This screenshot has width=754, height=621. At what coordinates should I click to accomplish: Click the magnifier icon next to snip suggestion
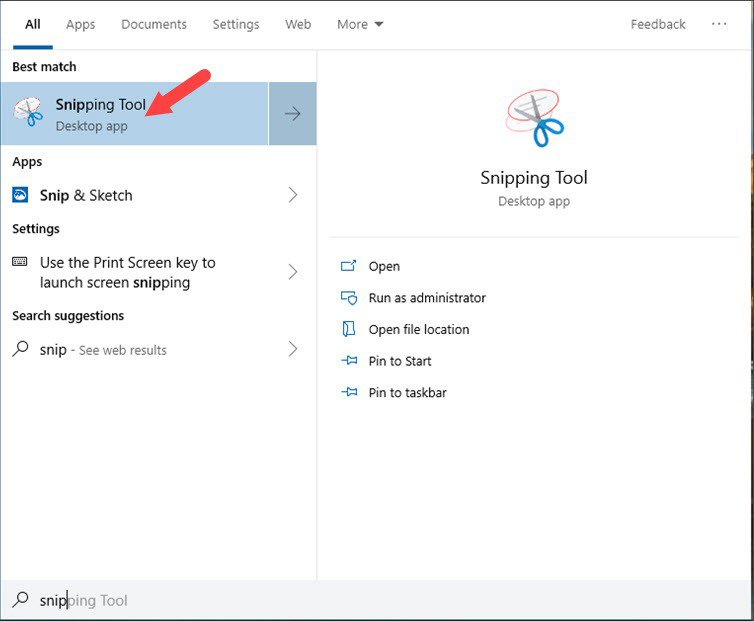point(21,349)
